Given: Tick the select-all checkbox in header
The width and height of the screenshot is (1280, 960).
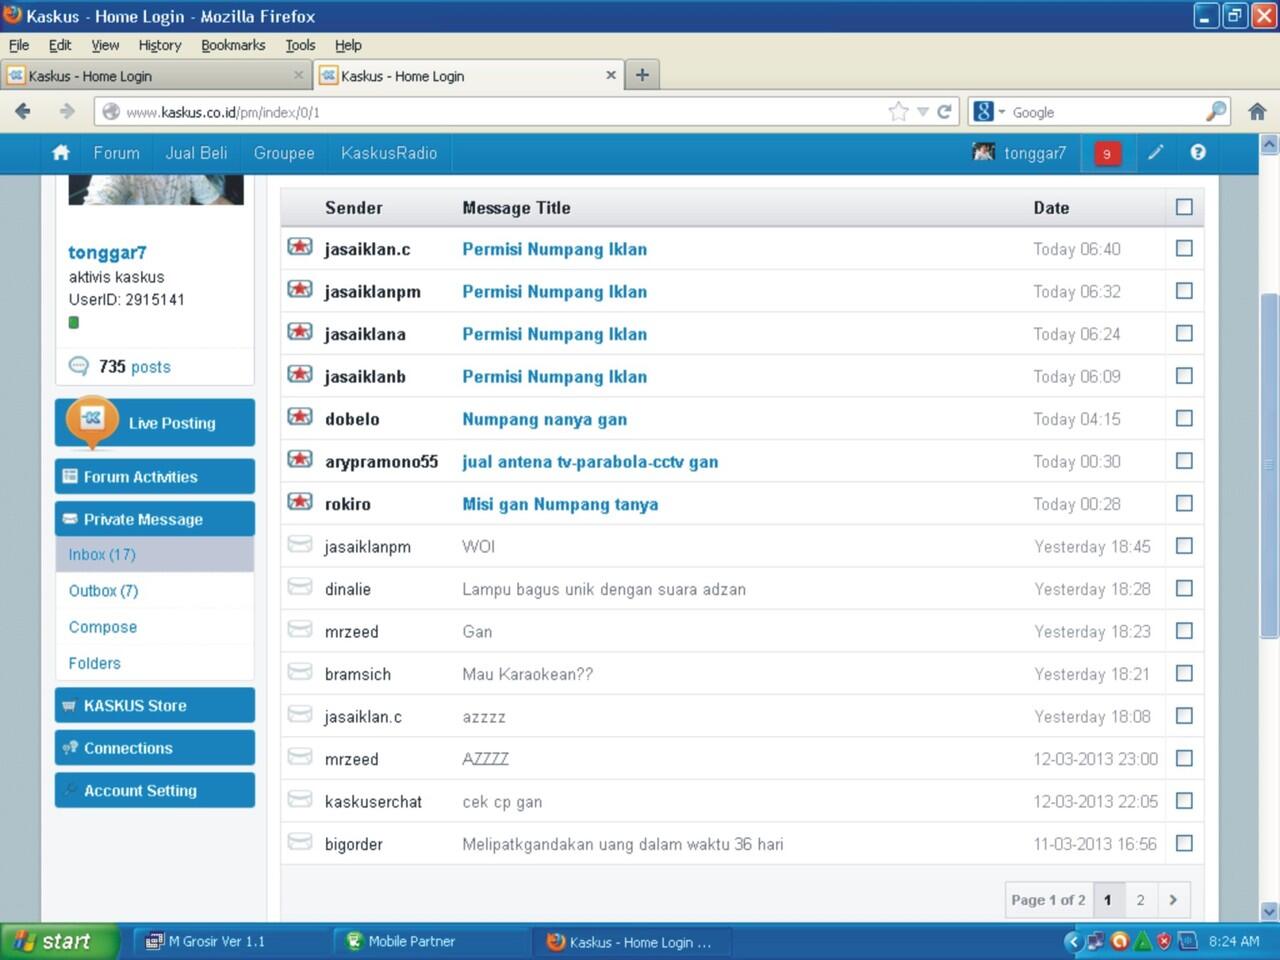Looking at the screenshot, I should click(x=1184, y=207).
